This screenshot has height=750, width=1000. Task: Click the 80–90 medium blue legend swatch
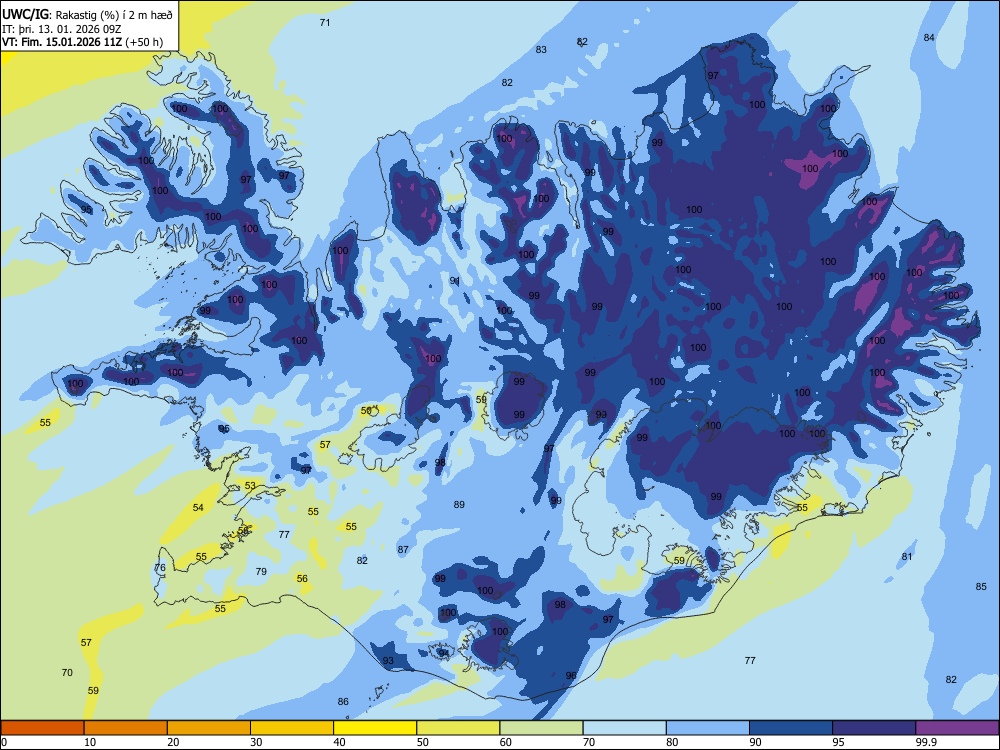(x=708, y=728)
